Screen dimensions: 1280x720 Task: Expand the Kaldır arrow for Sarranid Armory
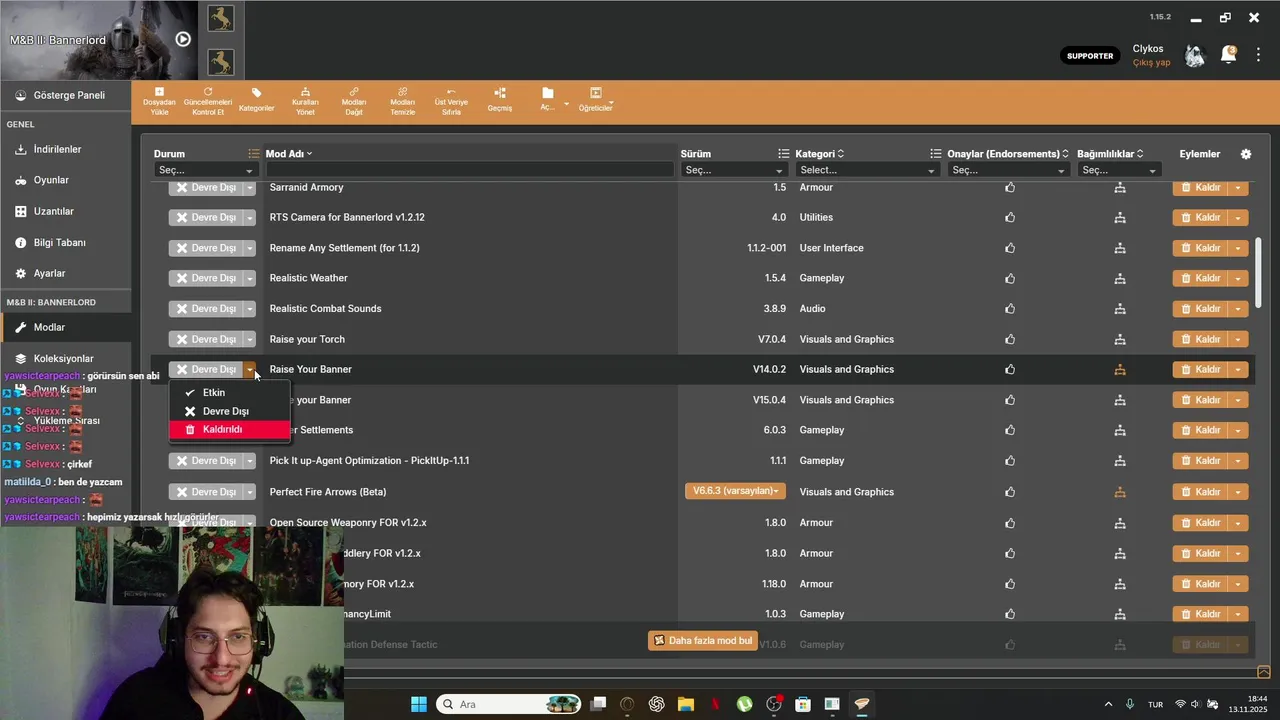(1239, 187)
